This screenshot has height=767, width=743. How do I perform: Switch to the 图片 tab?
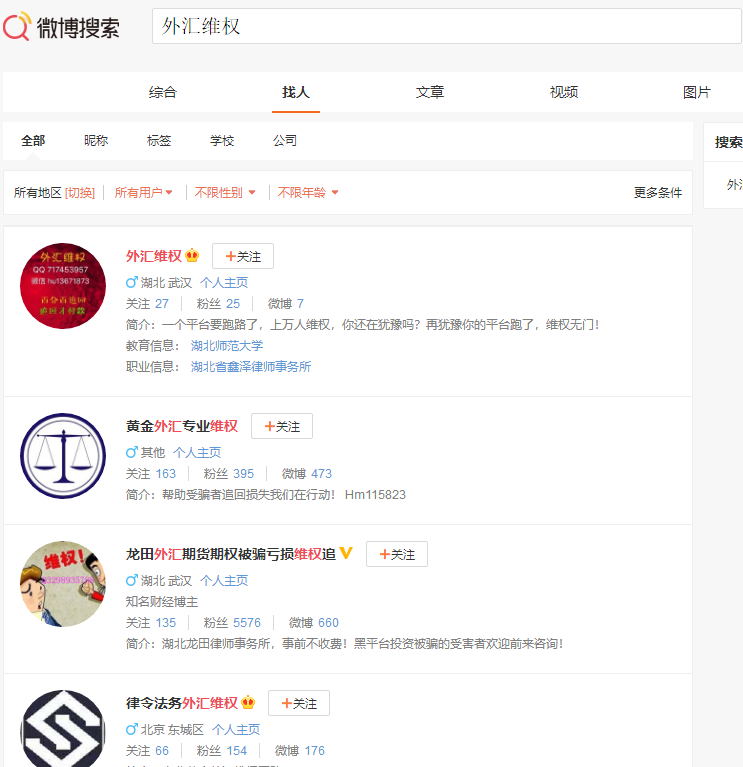(697, 92)
